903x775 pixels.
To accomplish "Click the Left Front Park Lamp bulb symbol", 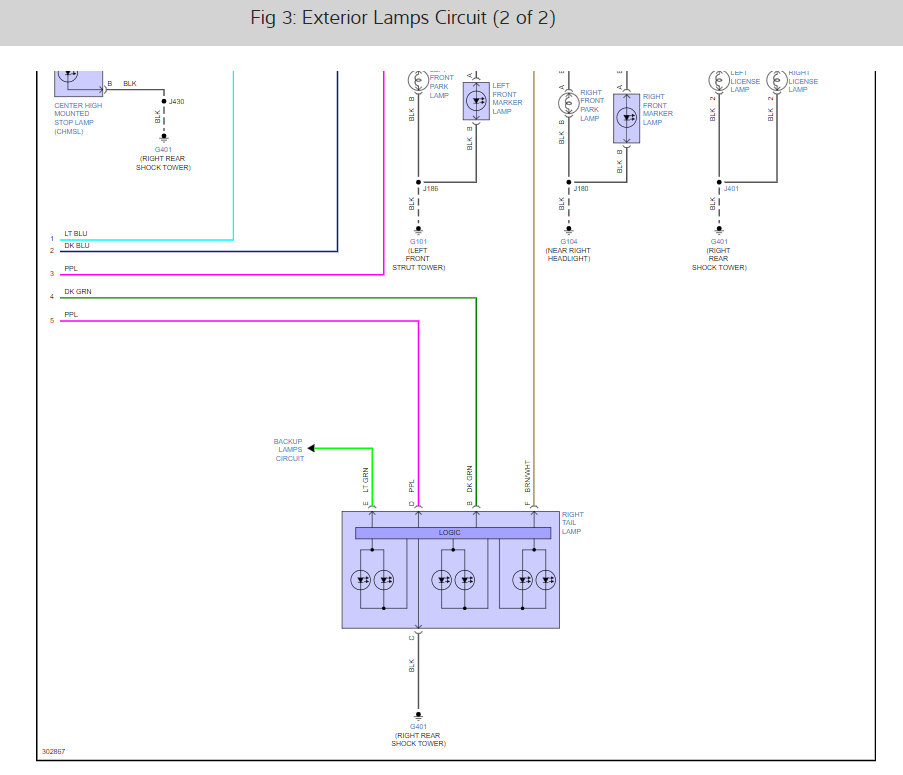I will click(418, 80).
